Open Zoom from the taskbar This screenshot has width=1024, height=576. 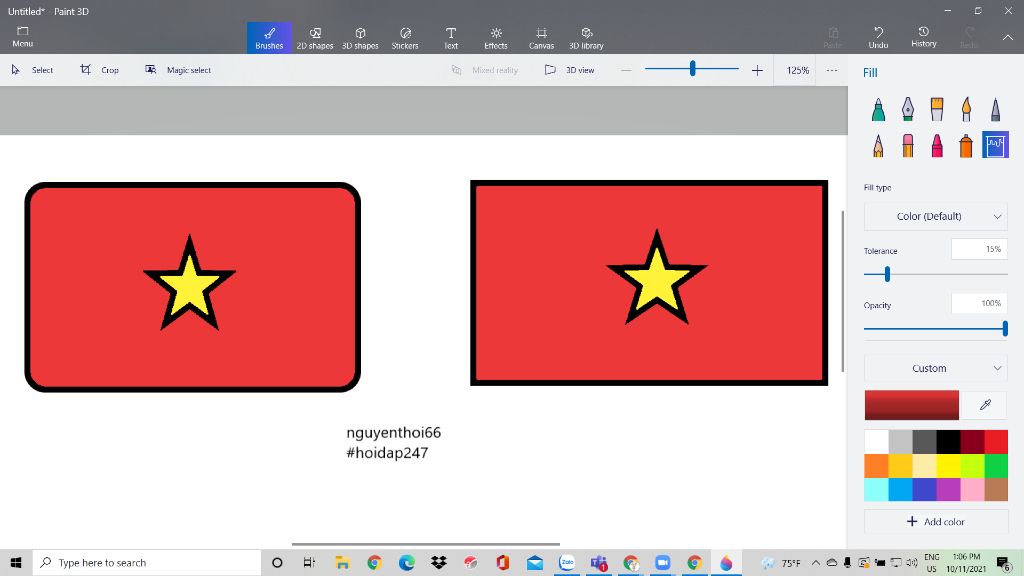[x=662, y=562]
